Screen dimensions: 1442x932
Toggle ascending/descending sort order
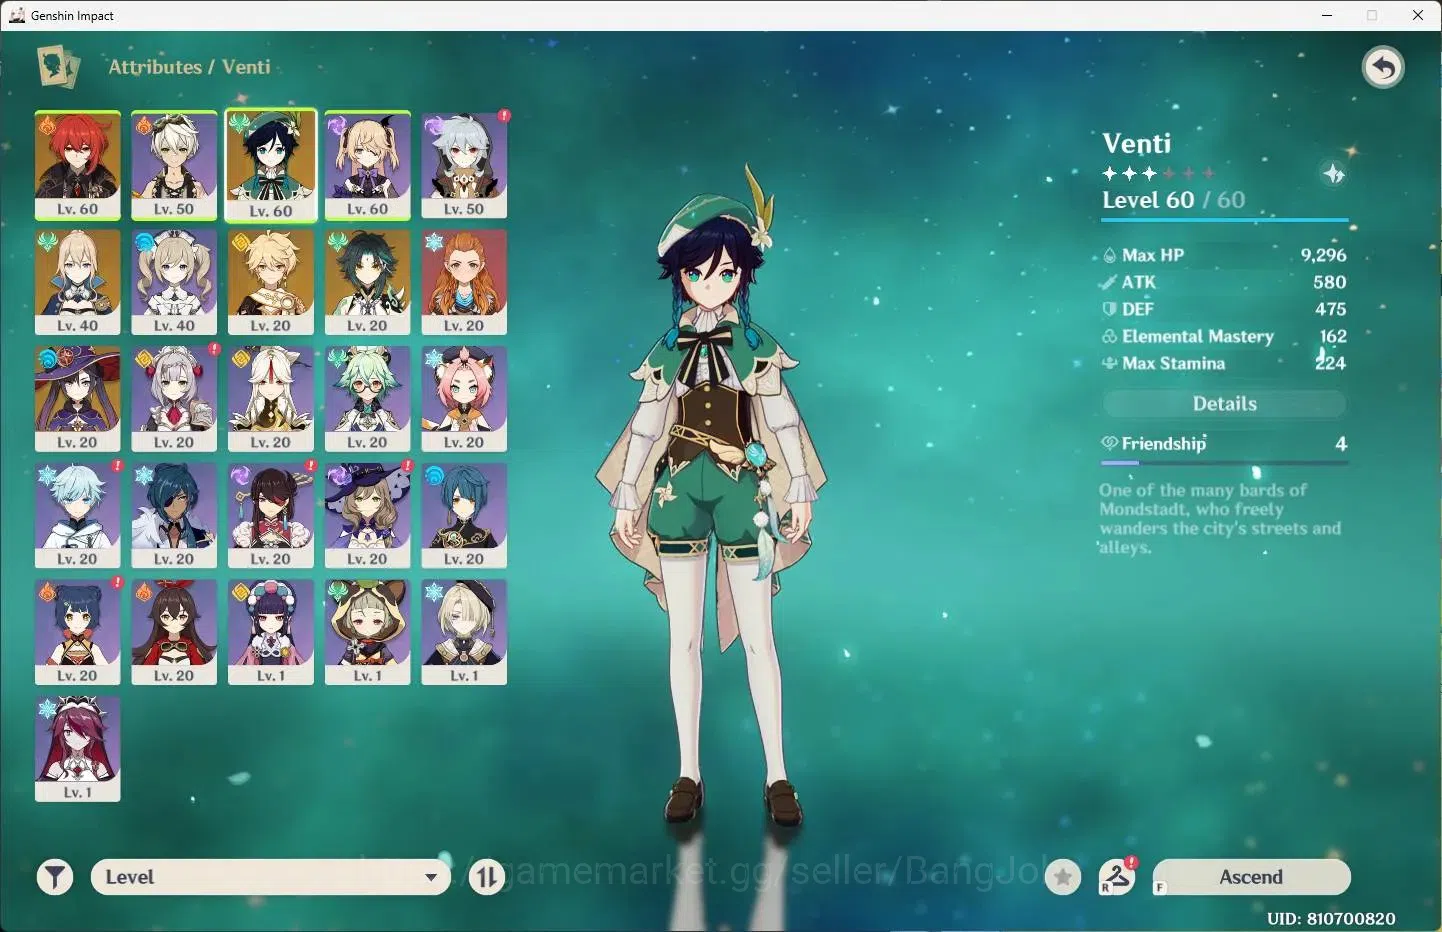[x=487, y=877]
